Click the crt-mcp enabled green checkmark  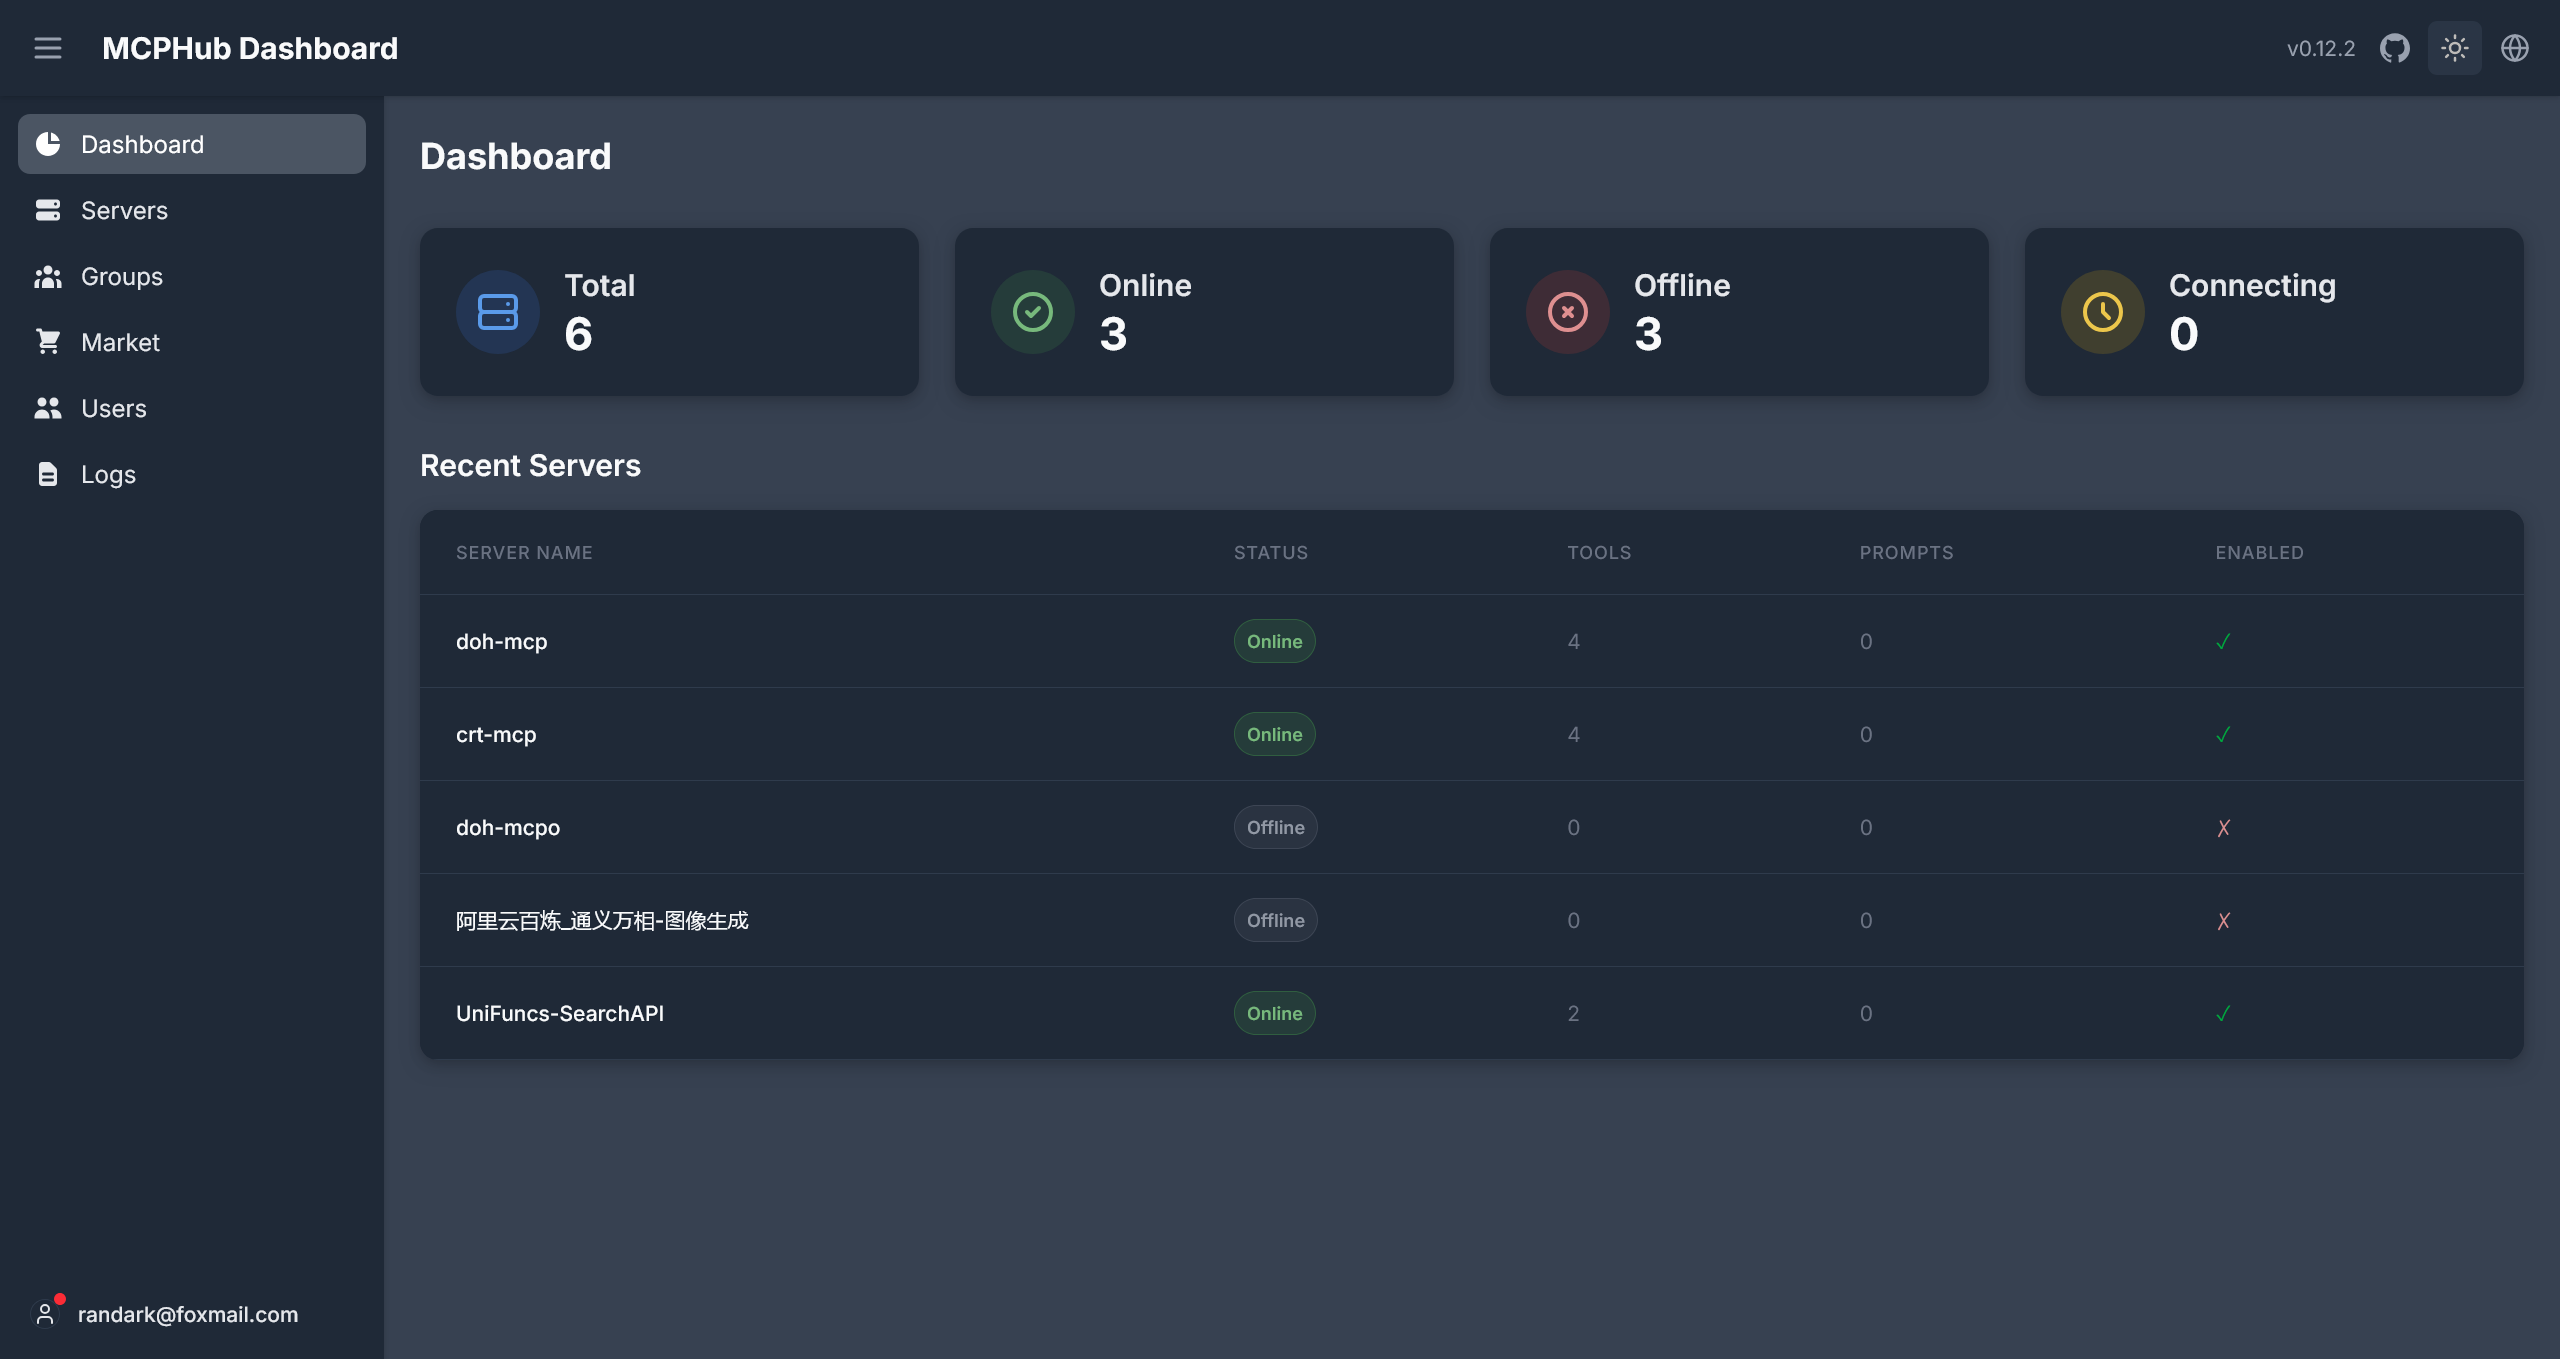tap(2223, 735)
